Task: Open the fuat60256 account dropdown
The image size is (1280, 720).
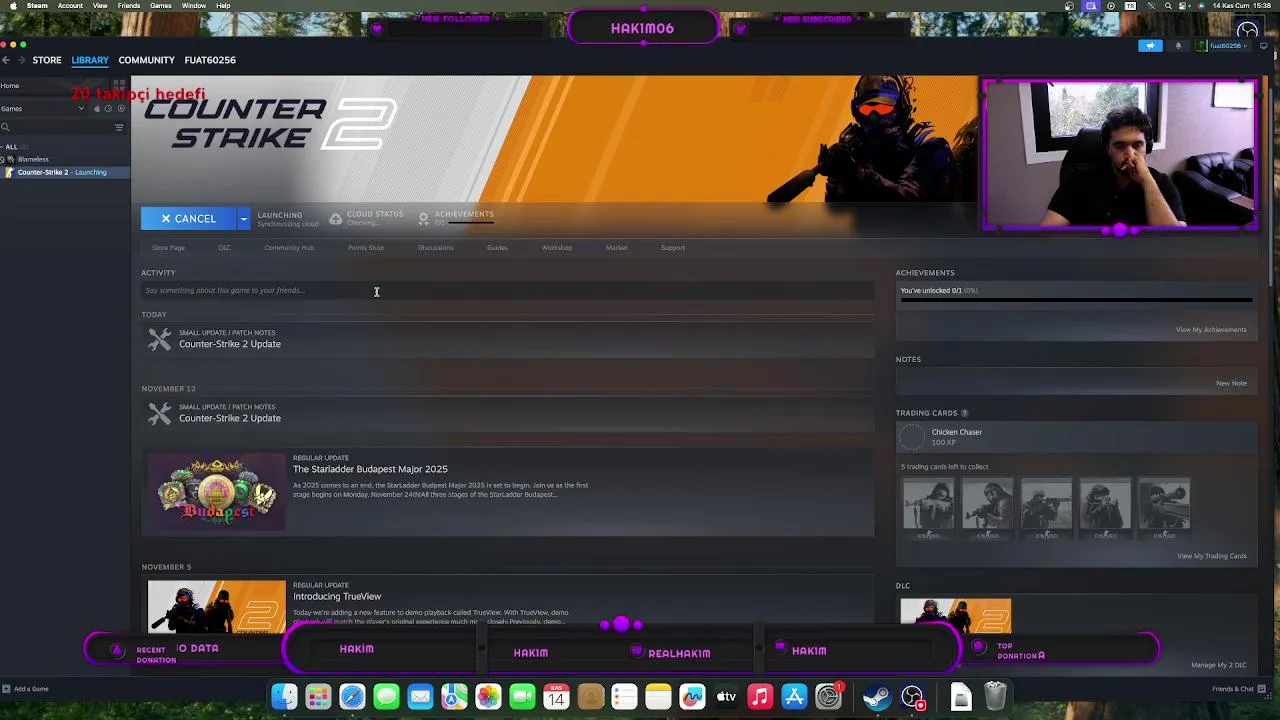Action: [x=1221, y=45]
